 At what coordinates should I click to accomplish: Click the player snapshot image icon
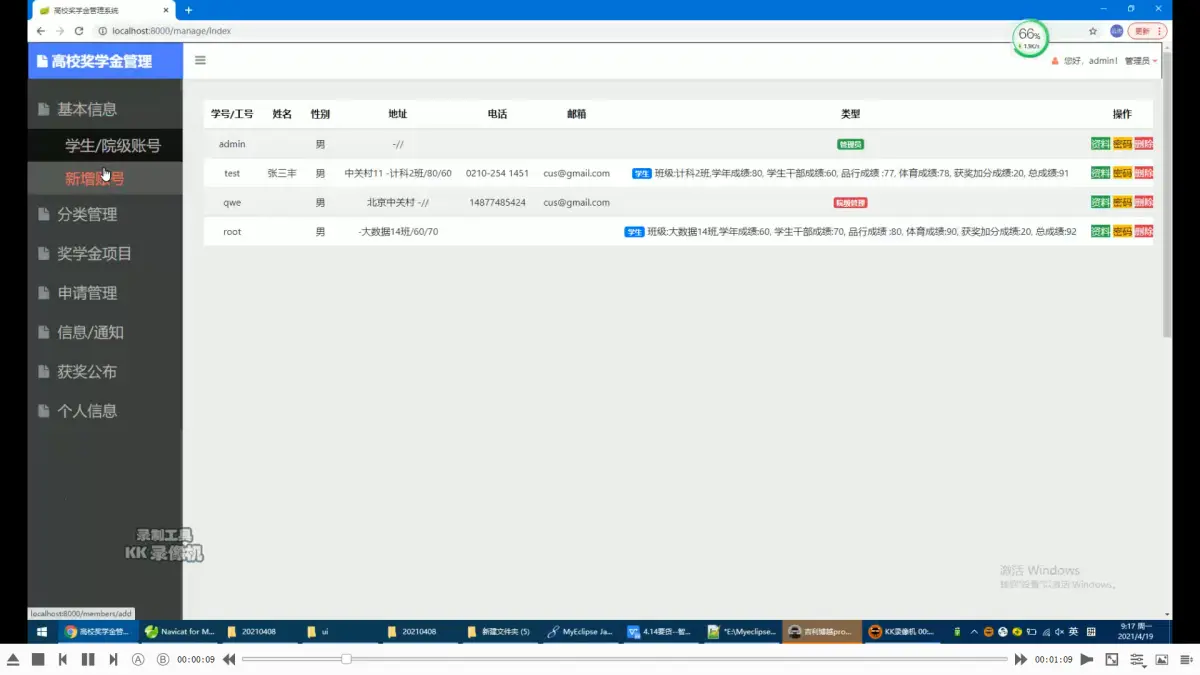click(1162, 659)
